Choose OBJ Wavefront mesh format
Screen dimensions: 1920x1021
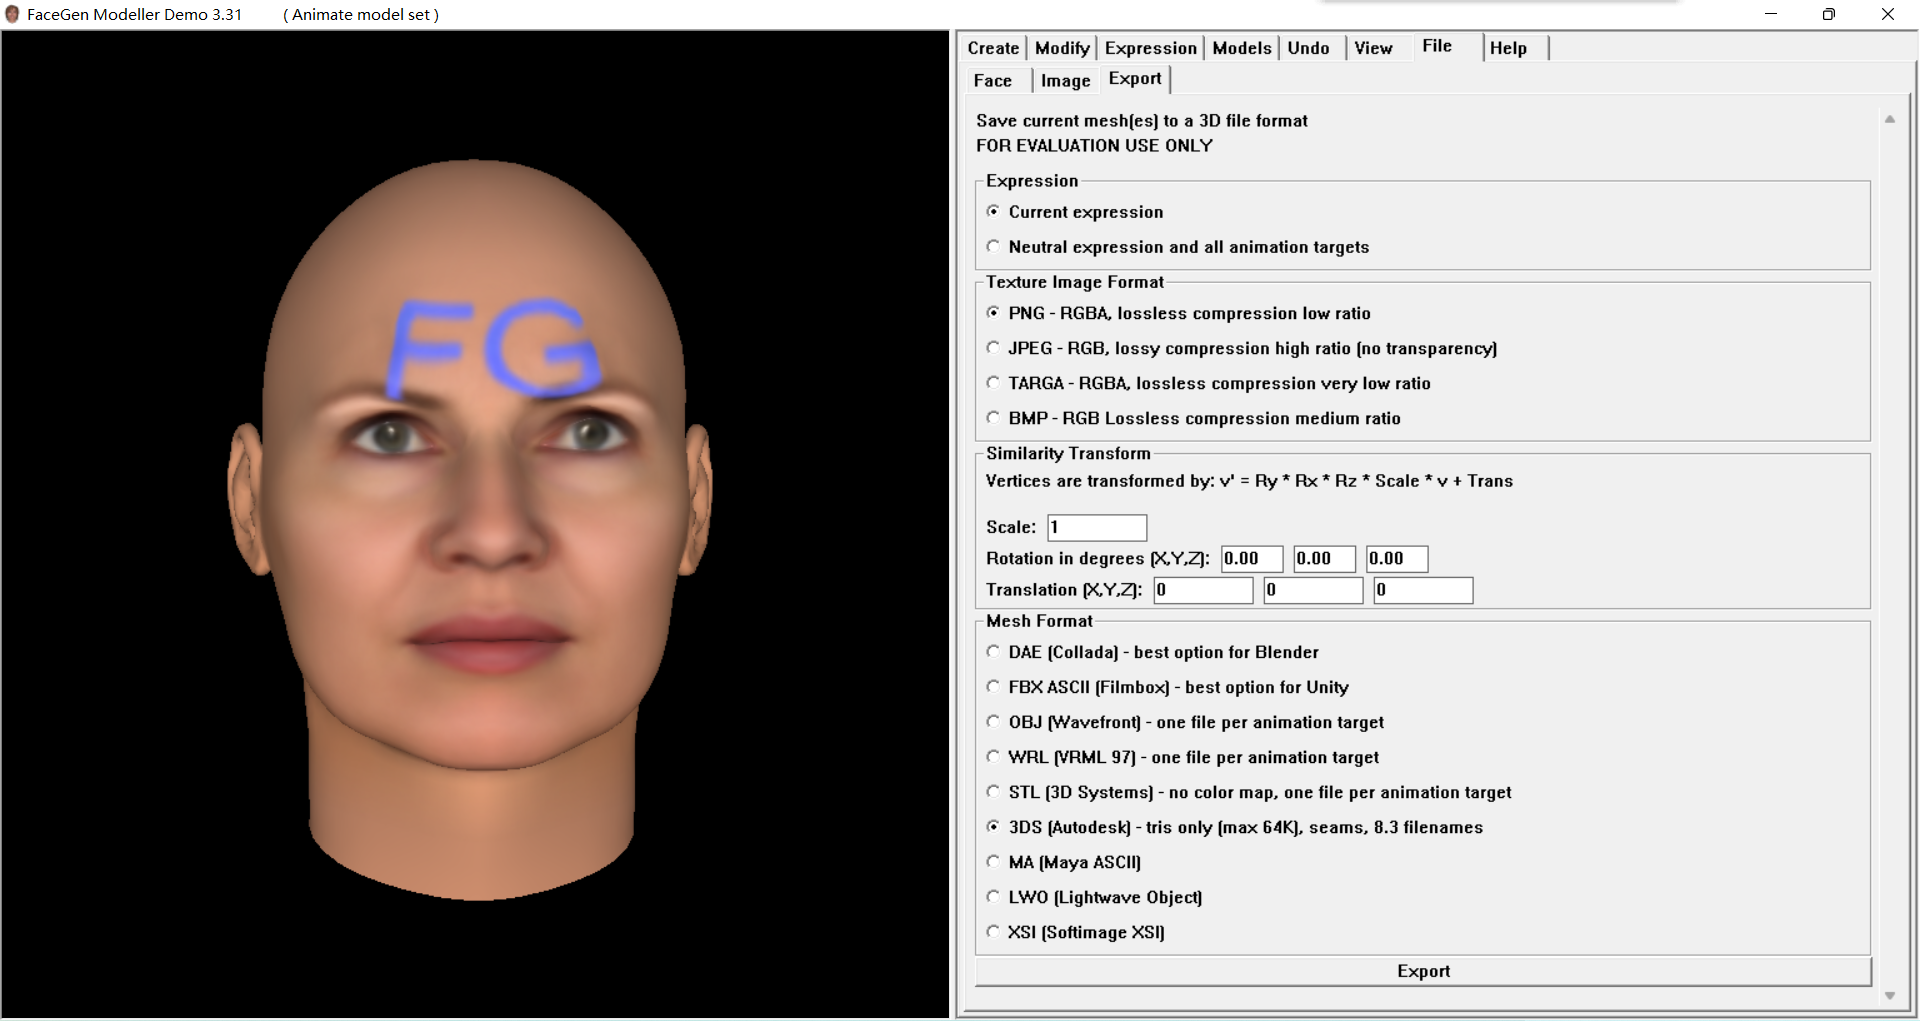(x=1185, y=722)
